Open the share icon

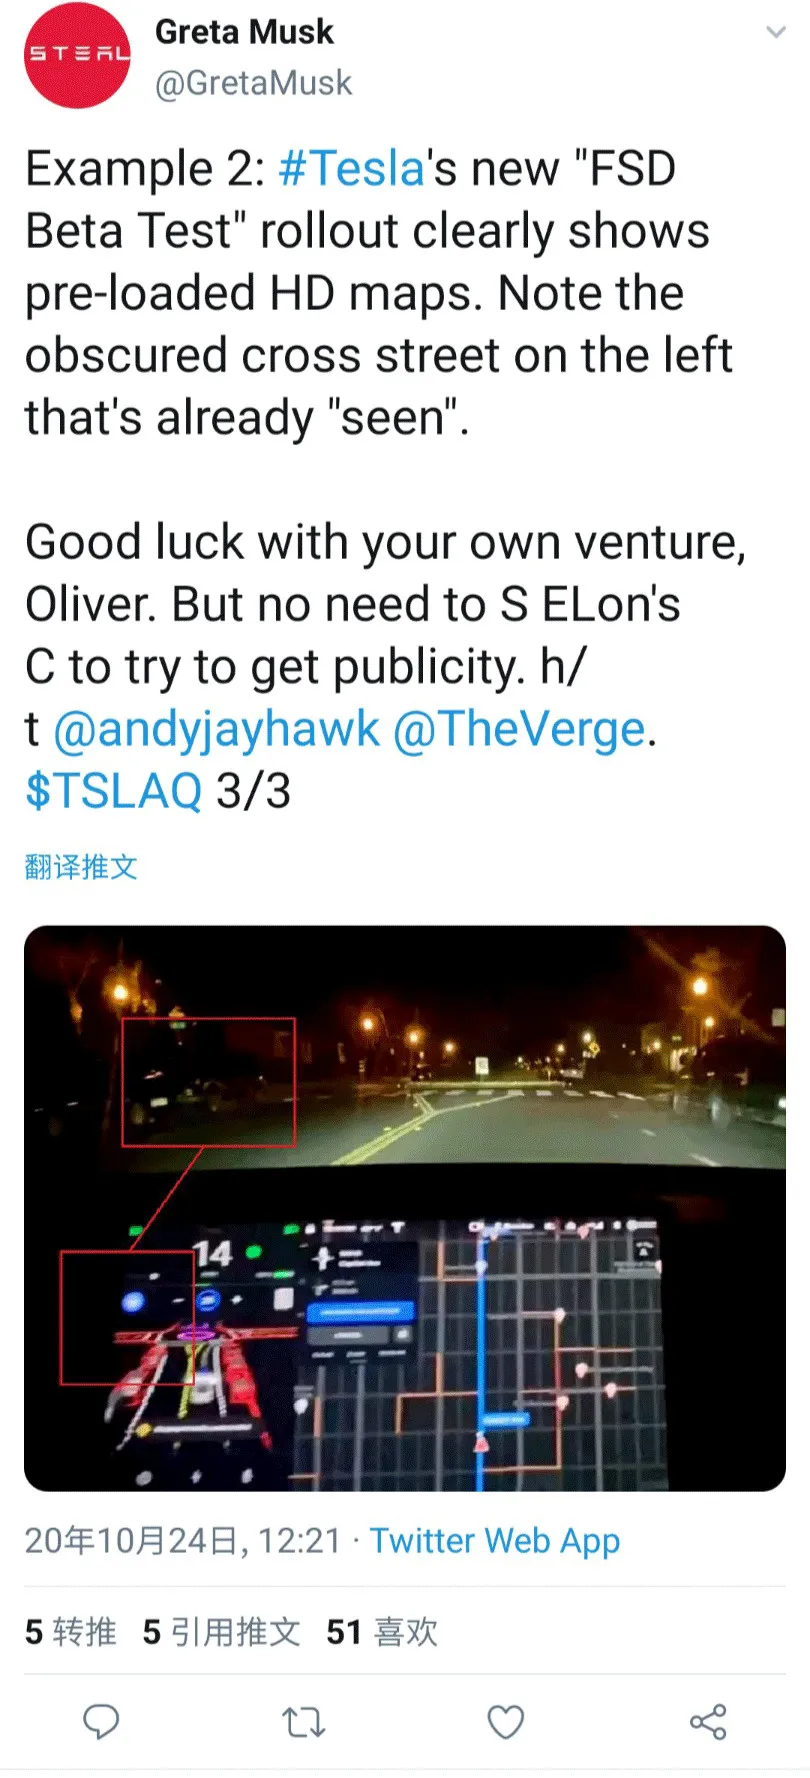708,1722
